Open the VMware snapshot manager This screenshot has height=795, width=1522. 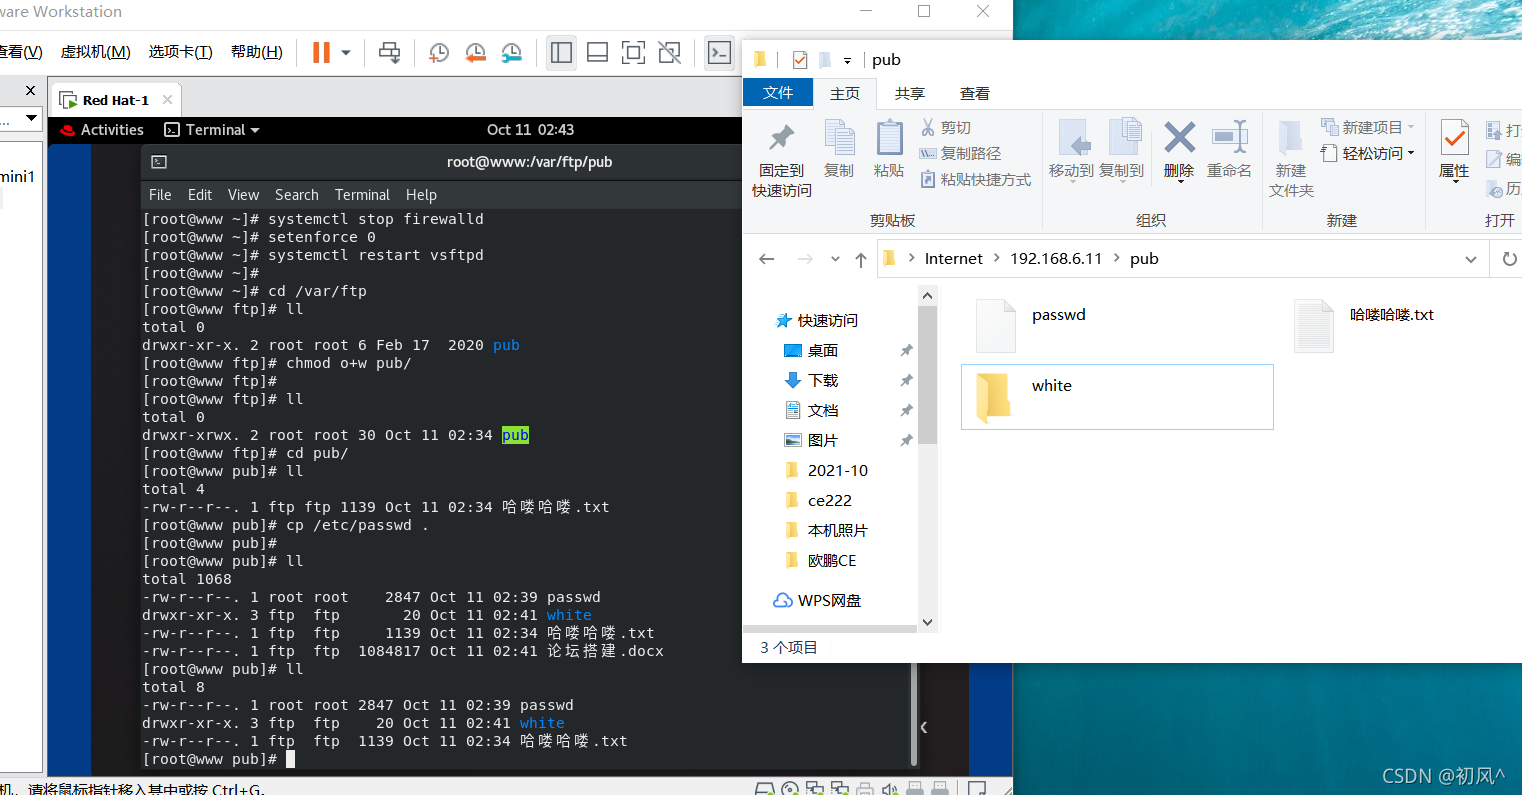click(510, 51)
